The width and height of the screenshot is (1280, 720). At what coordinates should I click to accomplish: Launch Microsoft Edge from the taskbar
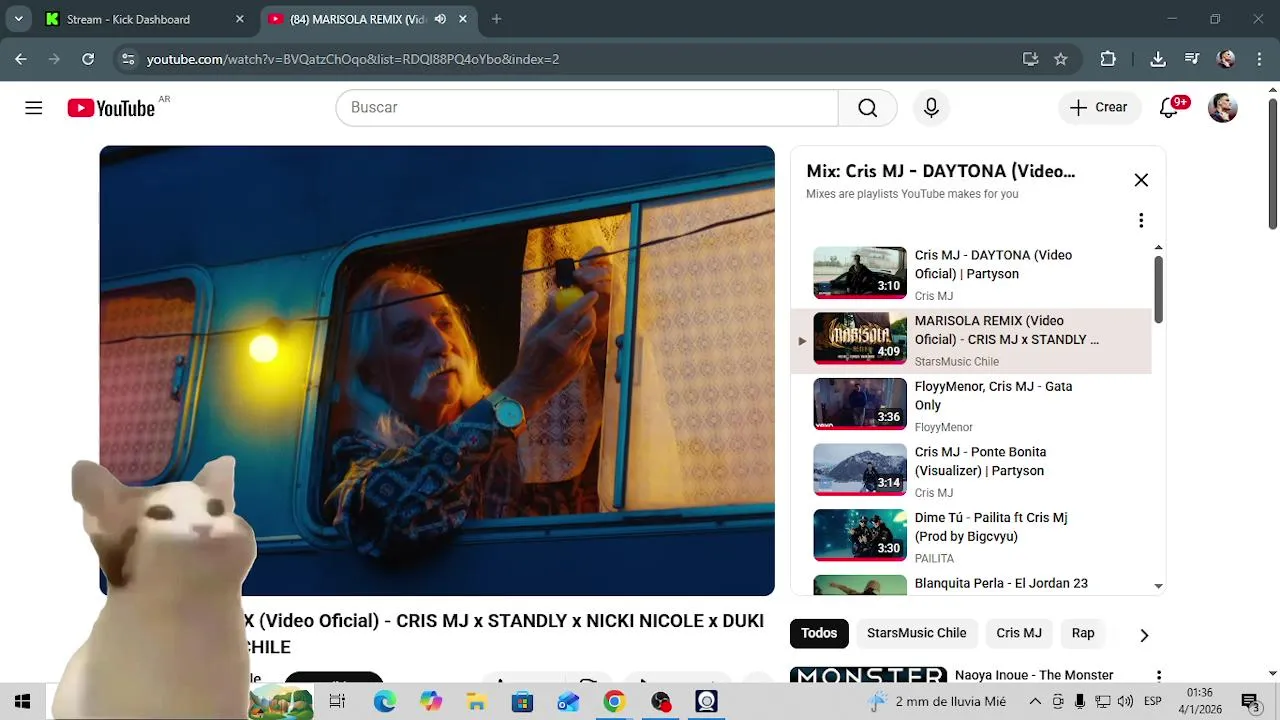tap(385, 701)
